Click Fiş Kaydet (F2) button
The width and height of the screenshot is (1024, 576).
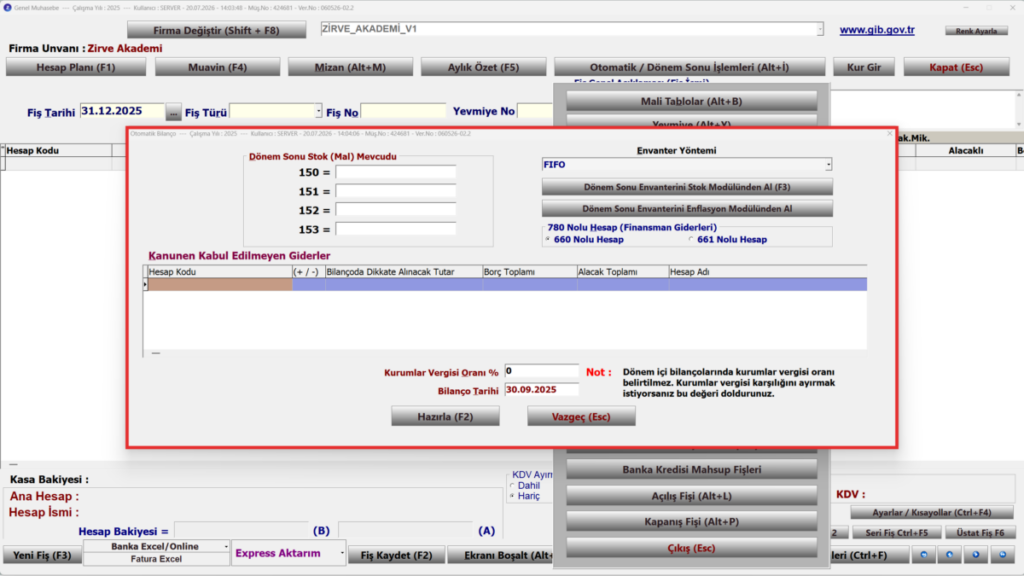pyautogui.click(x=396, y=555)
